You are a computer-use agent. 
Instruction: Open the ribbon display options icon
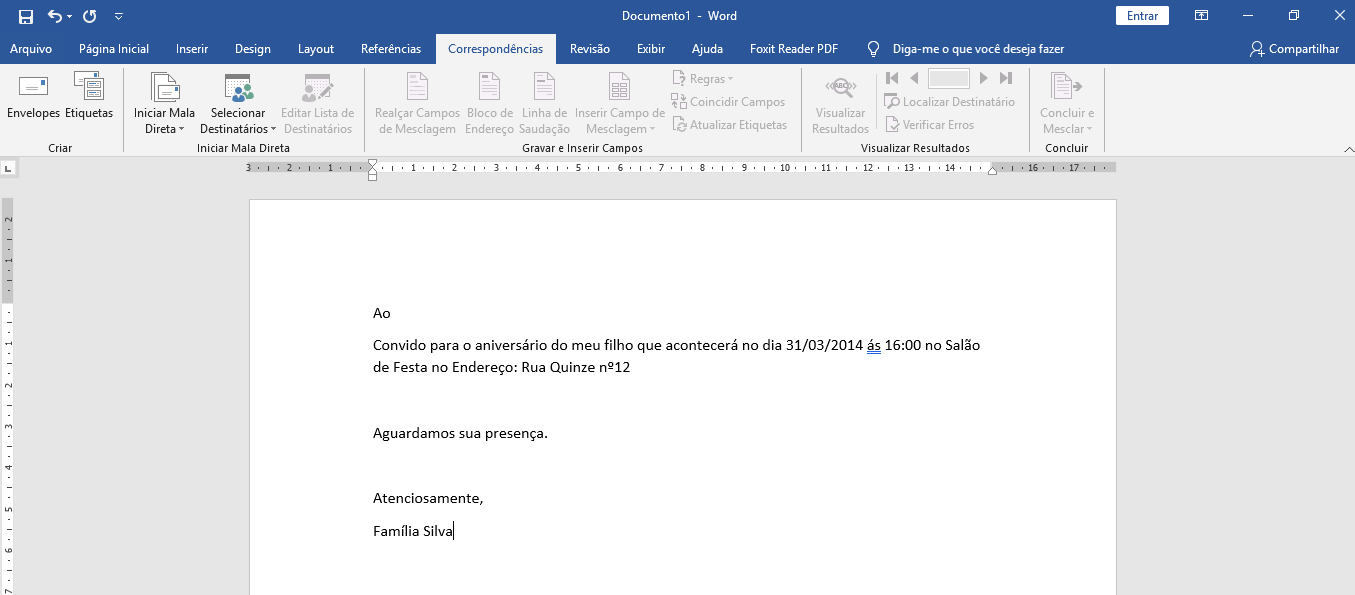pos(1201,16)
